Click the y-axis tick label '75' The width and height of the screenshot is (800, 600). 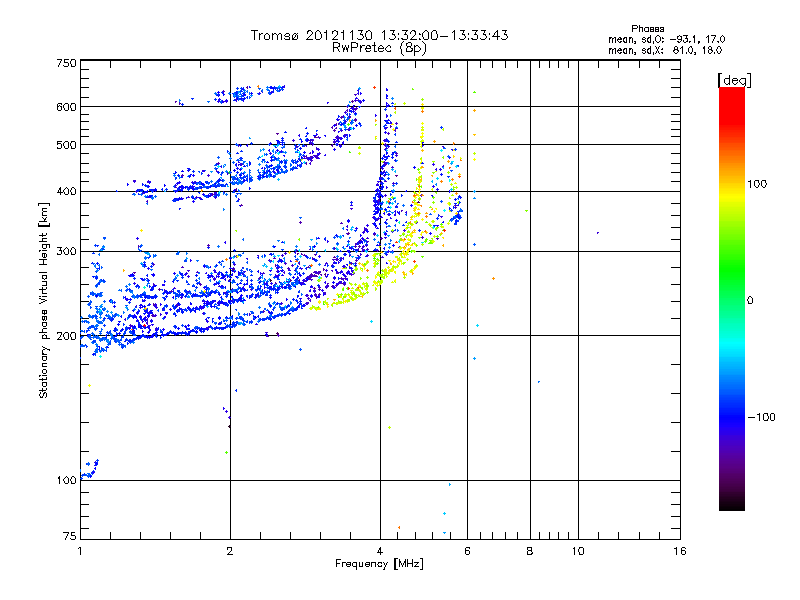(x=70, y=536)
